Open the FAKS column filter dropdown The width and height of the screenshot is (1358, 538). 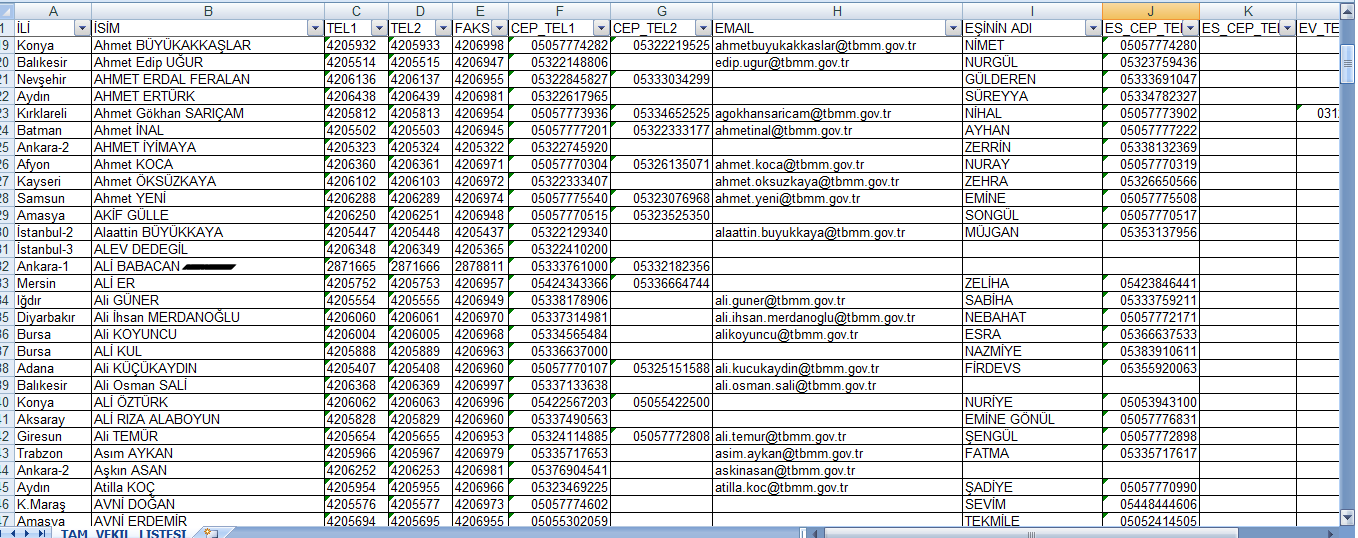point(497,29)
